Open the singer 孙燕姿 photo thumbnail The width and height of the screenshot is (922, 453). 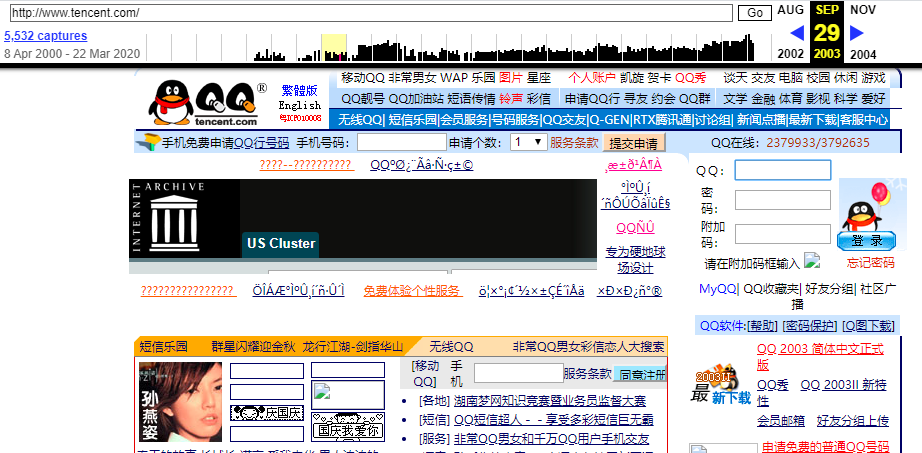(x=181, y=402)
